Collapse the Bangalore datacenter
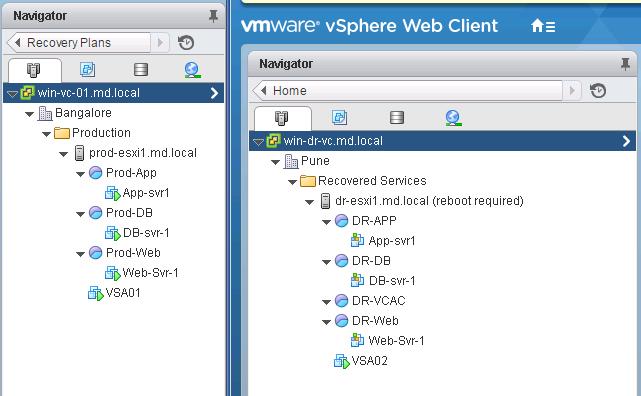The image size is (641, 396). pyautogui.click(x=29, y=114)
